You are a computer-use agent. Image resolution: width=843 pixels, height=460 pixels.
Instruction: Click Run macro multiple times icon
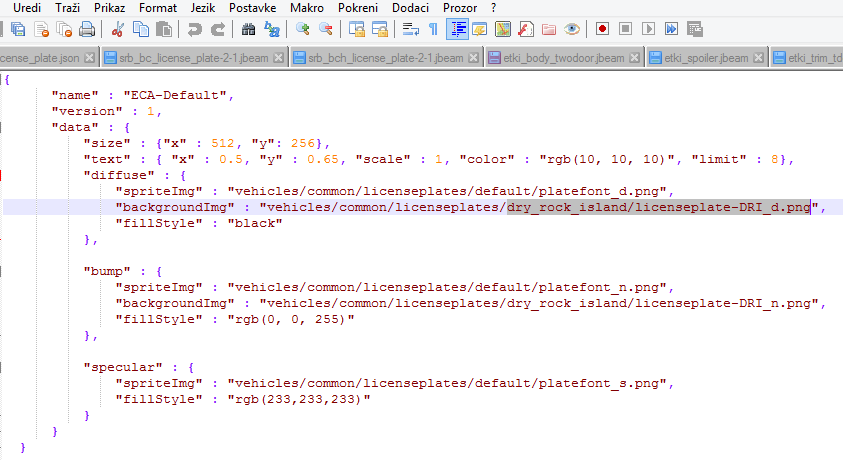[671, 29]
